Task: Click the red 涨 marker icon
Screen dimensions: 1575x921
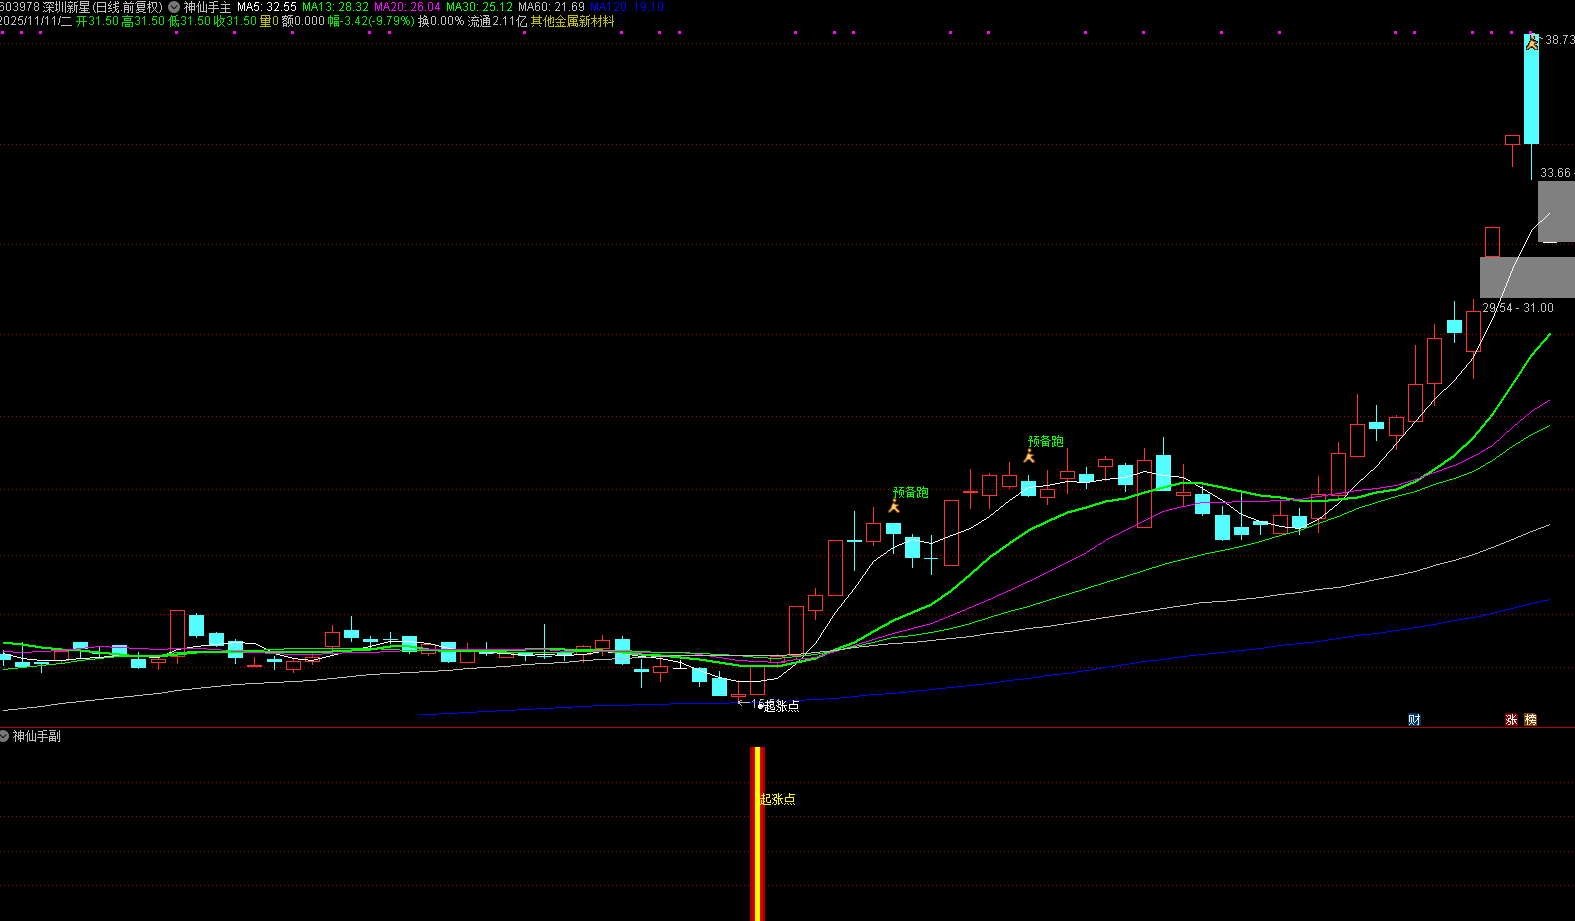Action: (1511, 720)
